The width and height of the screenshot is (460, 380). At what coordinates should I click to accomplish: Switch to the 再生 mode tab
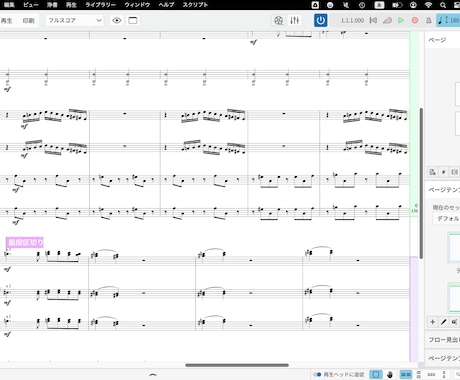coord(6,20)
